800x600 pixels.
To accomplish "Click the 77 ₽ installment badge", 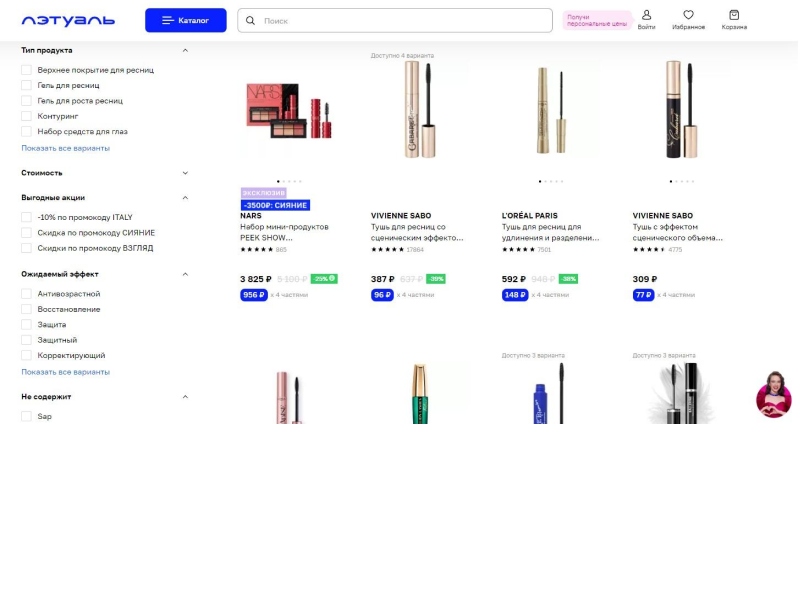I will pyautogui.click(x=643, y=295).
